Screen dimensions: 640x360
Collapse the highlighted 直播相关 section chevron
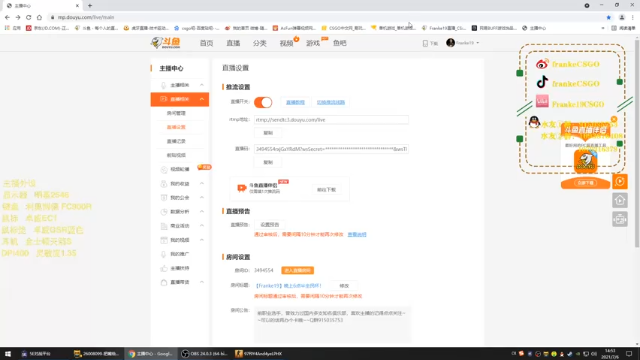202,99
